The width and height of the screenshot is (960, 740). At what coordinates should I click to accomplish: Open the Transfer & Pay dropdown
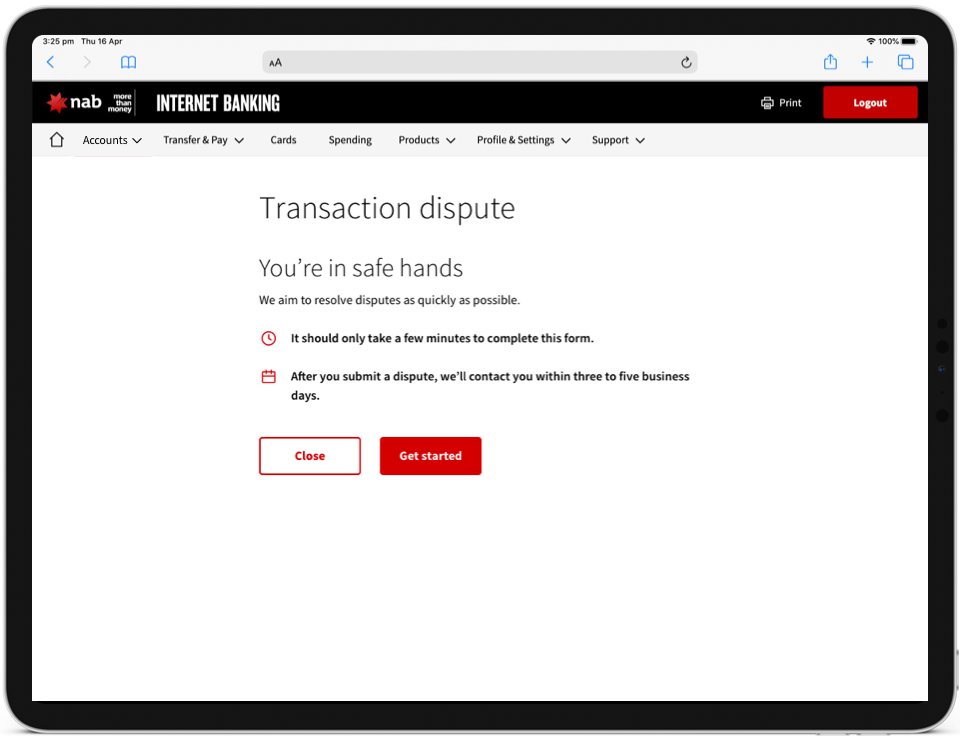coord(203,140)
